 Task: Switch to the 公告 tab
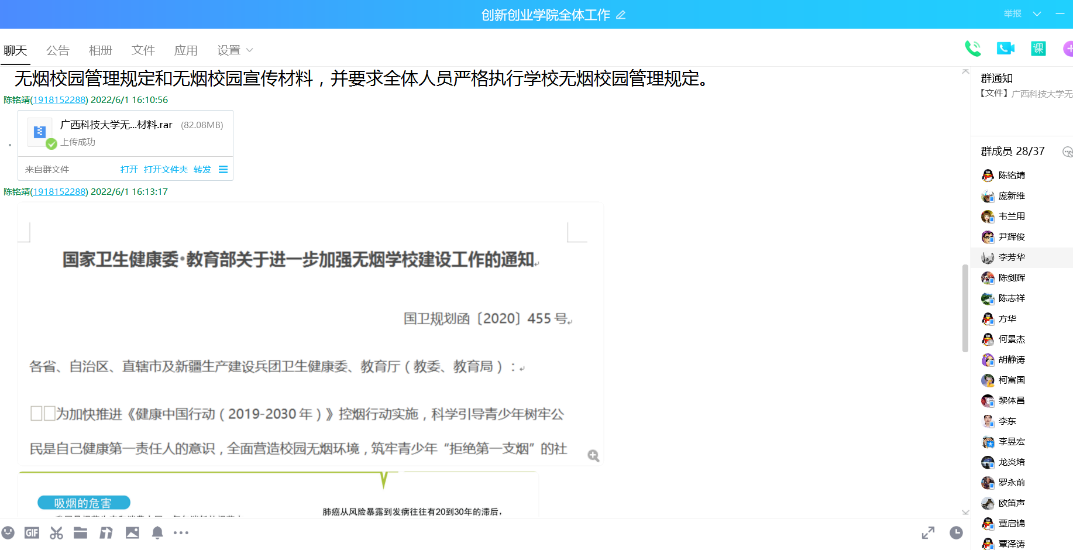pyautogui.click(x=58, y=50)
